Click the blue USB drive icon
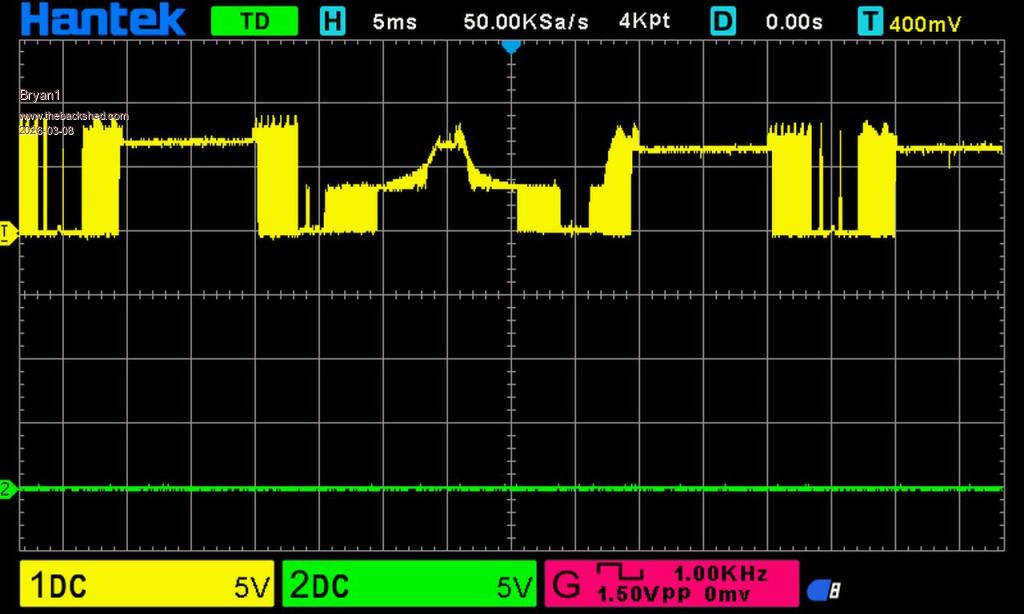Screen dimensions: 1024x614 [823, 590]
